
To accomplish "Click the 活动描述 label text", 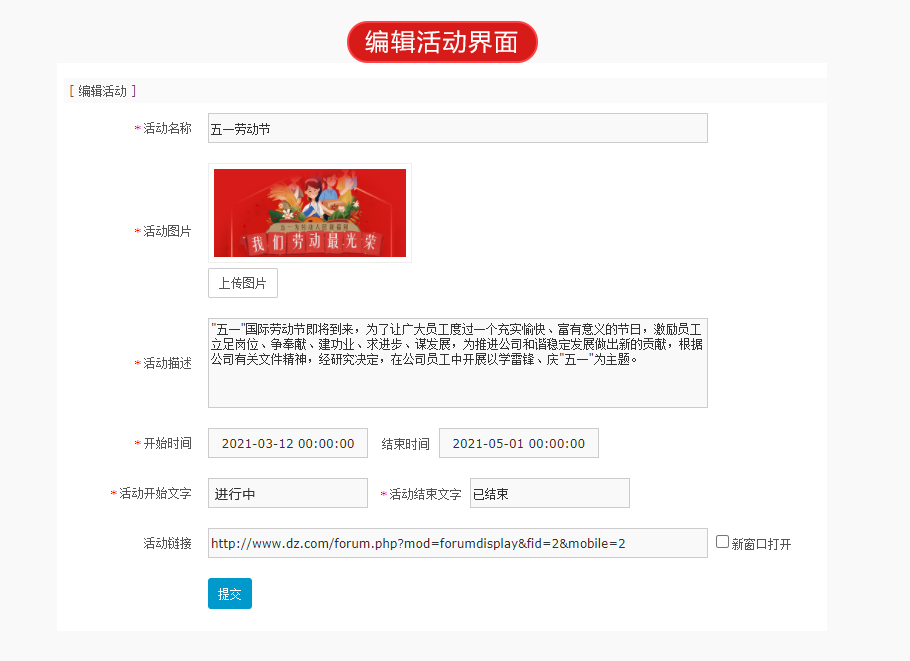I will (x=167, y=363).
